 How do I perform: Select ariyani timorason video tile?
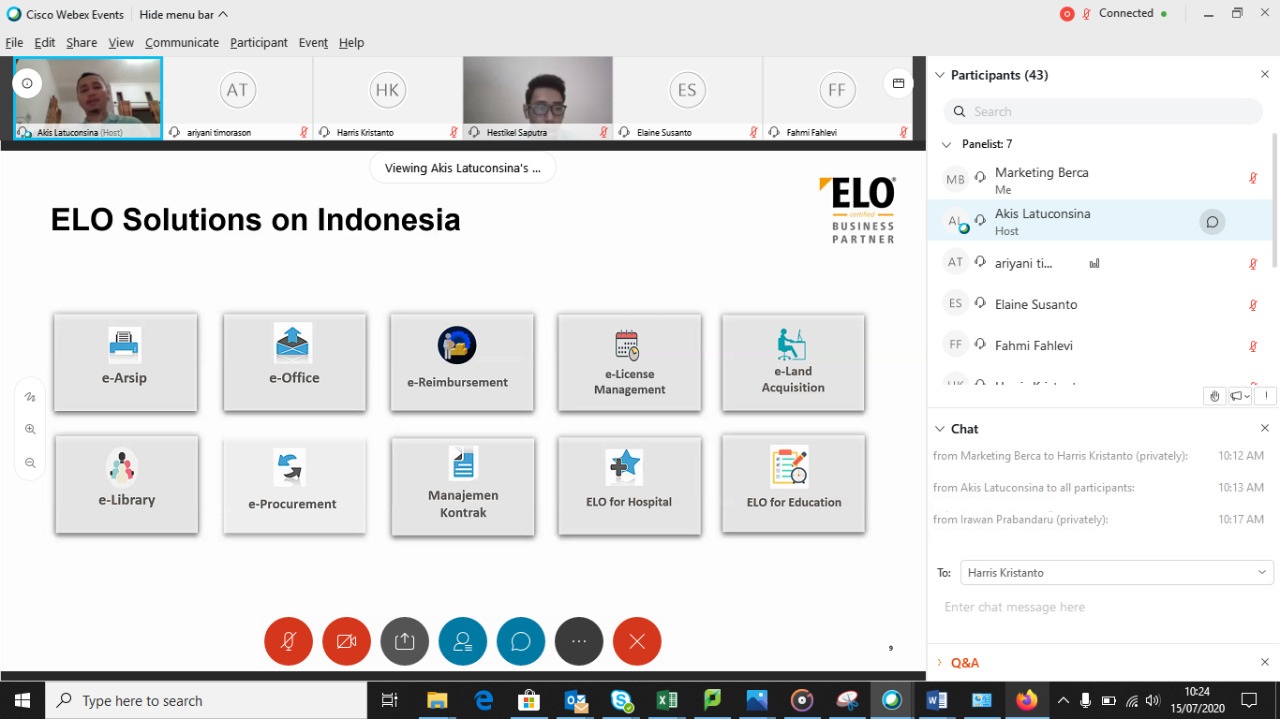pos(238,98)
